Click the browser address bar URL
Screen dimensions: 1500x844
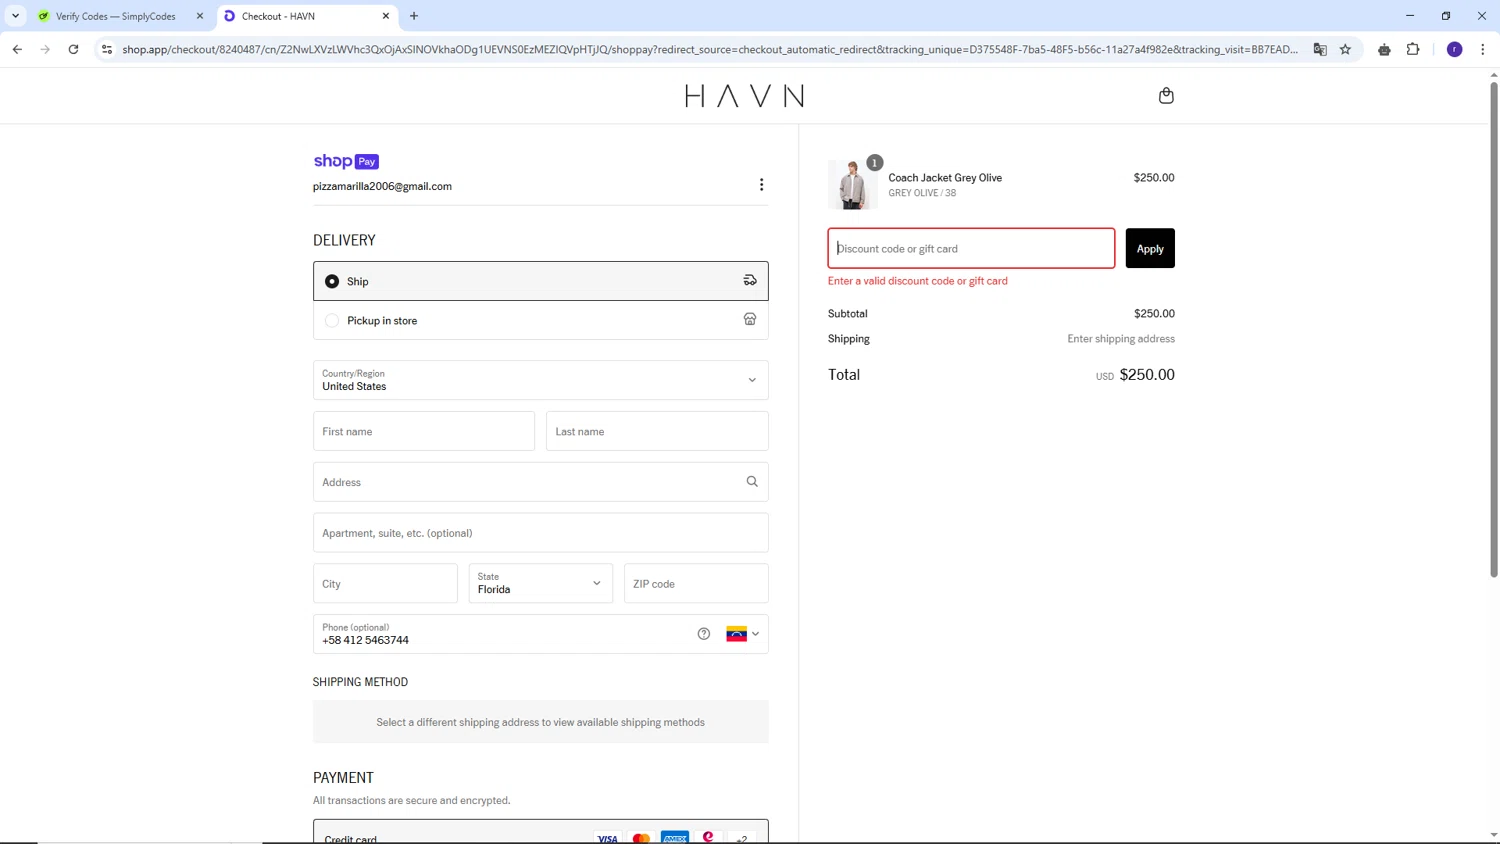point(710,49)
